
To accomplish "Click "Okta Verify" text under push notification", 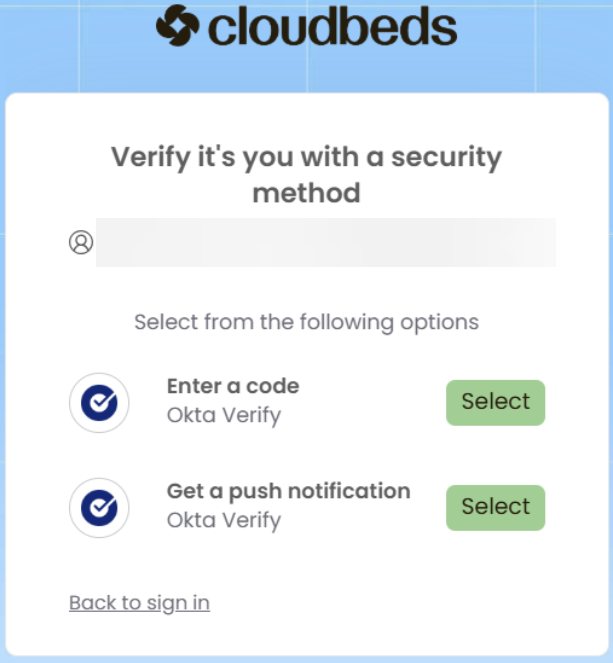I will 224,519.
